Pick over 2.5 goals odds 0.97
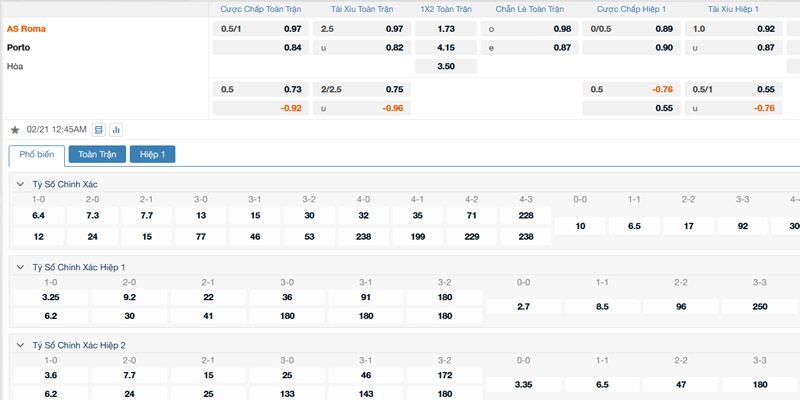Image resolution: width=800 pixels, height=400 pixels. pyautogui.click(x=362, y=29)
